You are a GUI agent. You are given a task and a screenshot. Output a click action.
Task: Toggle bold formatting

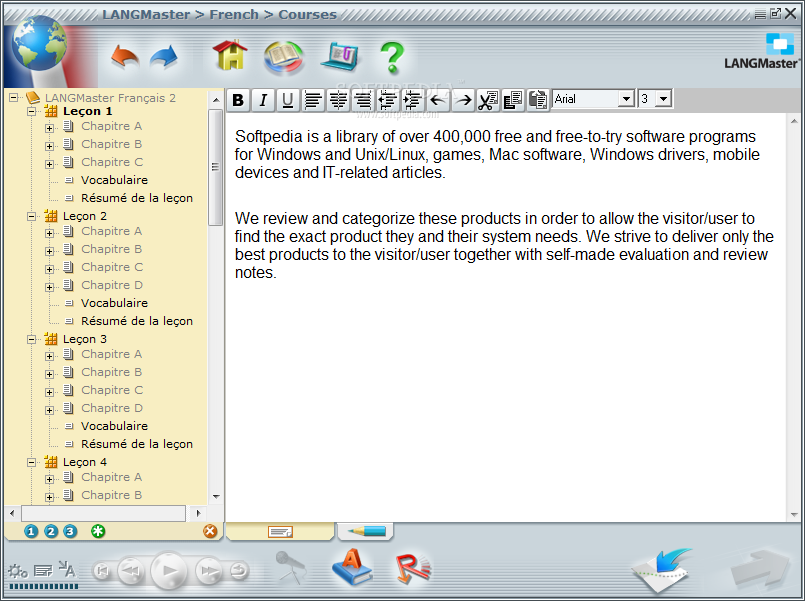[x=238, y=100]
